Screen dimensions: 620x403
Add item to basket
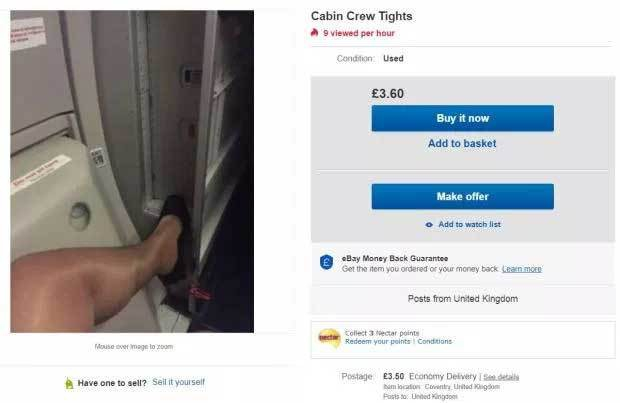pyautogui.click(x=462, y=143)
